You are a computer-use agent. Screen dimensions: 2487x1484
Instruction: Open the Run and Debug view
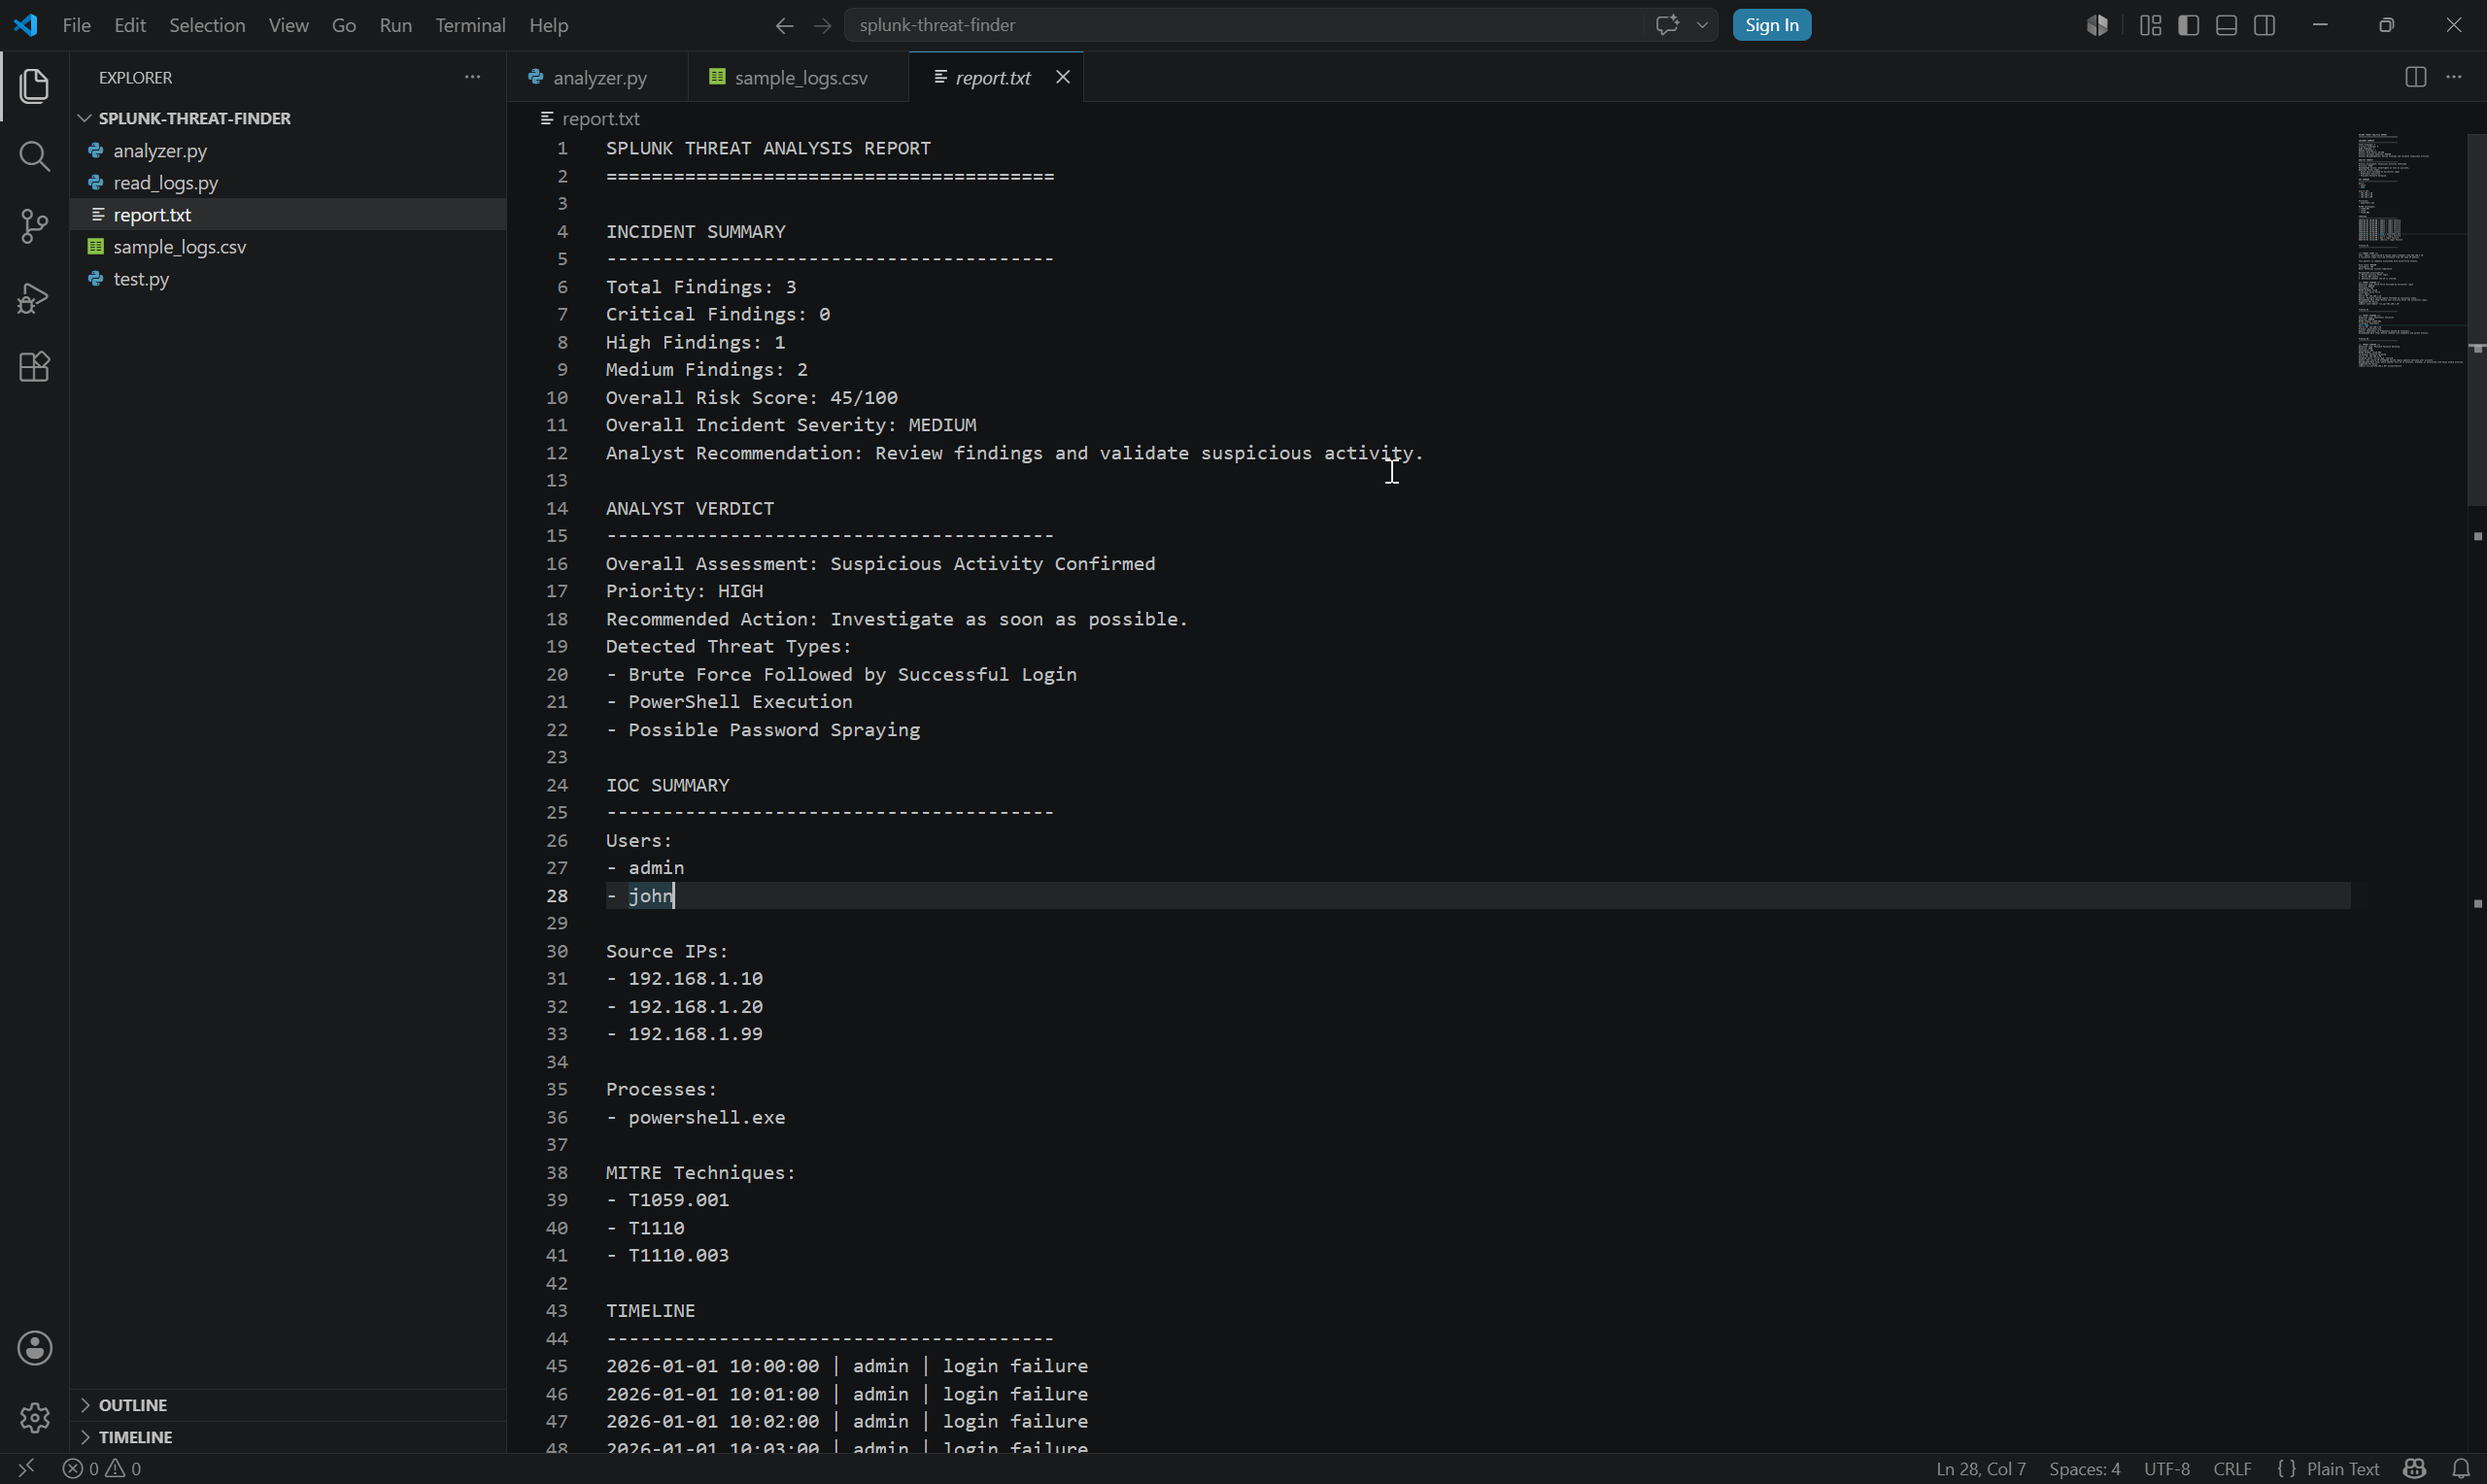(34, 297)
